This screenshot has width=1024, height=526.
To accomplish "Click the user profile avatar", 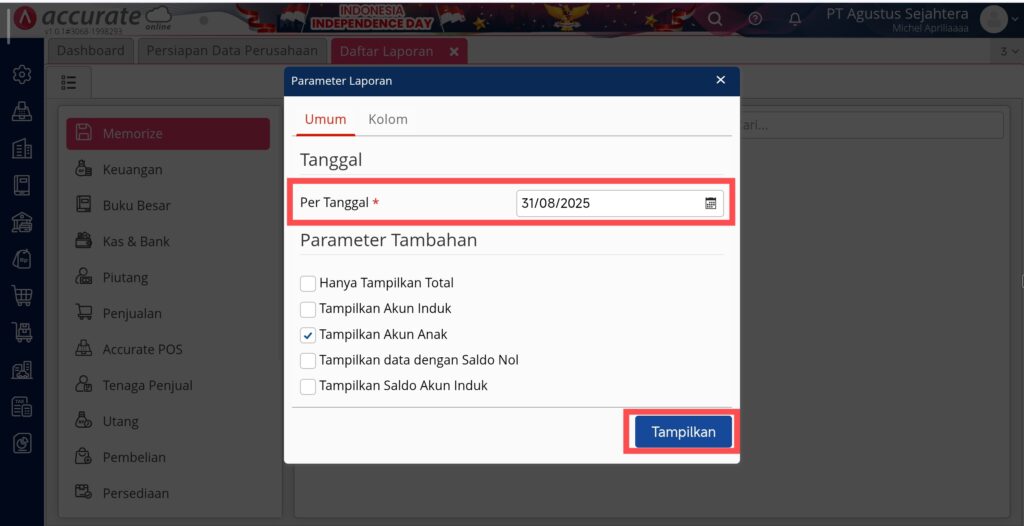I will tap(993, 19).
